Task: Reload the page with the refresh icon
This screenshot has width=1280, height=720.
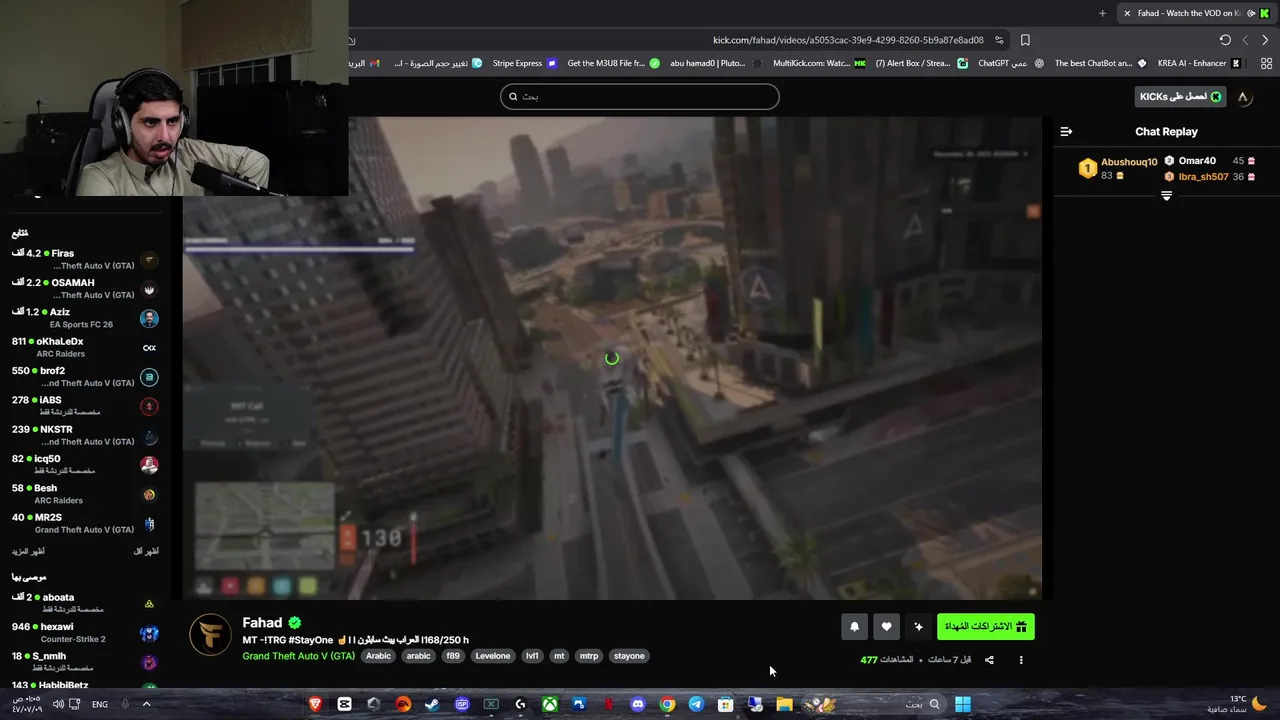Action: [x=1225, y=40]
